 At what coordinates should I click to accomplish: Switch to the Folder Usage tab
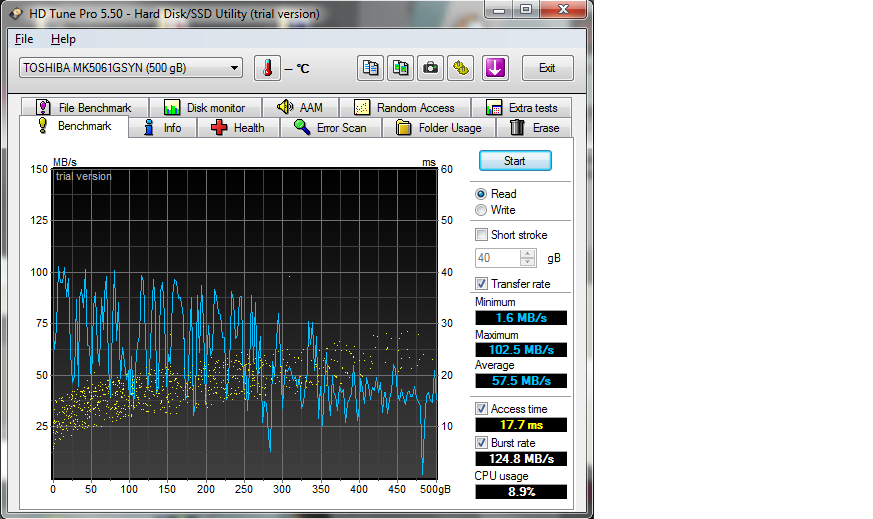tap(439, 128)
